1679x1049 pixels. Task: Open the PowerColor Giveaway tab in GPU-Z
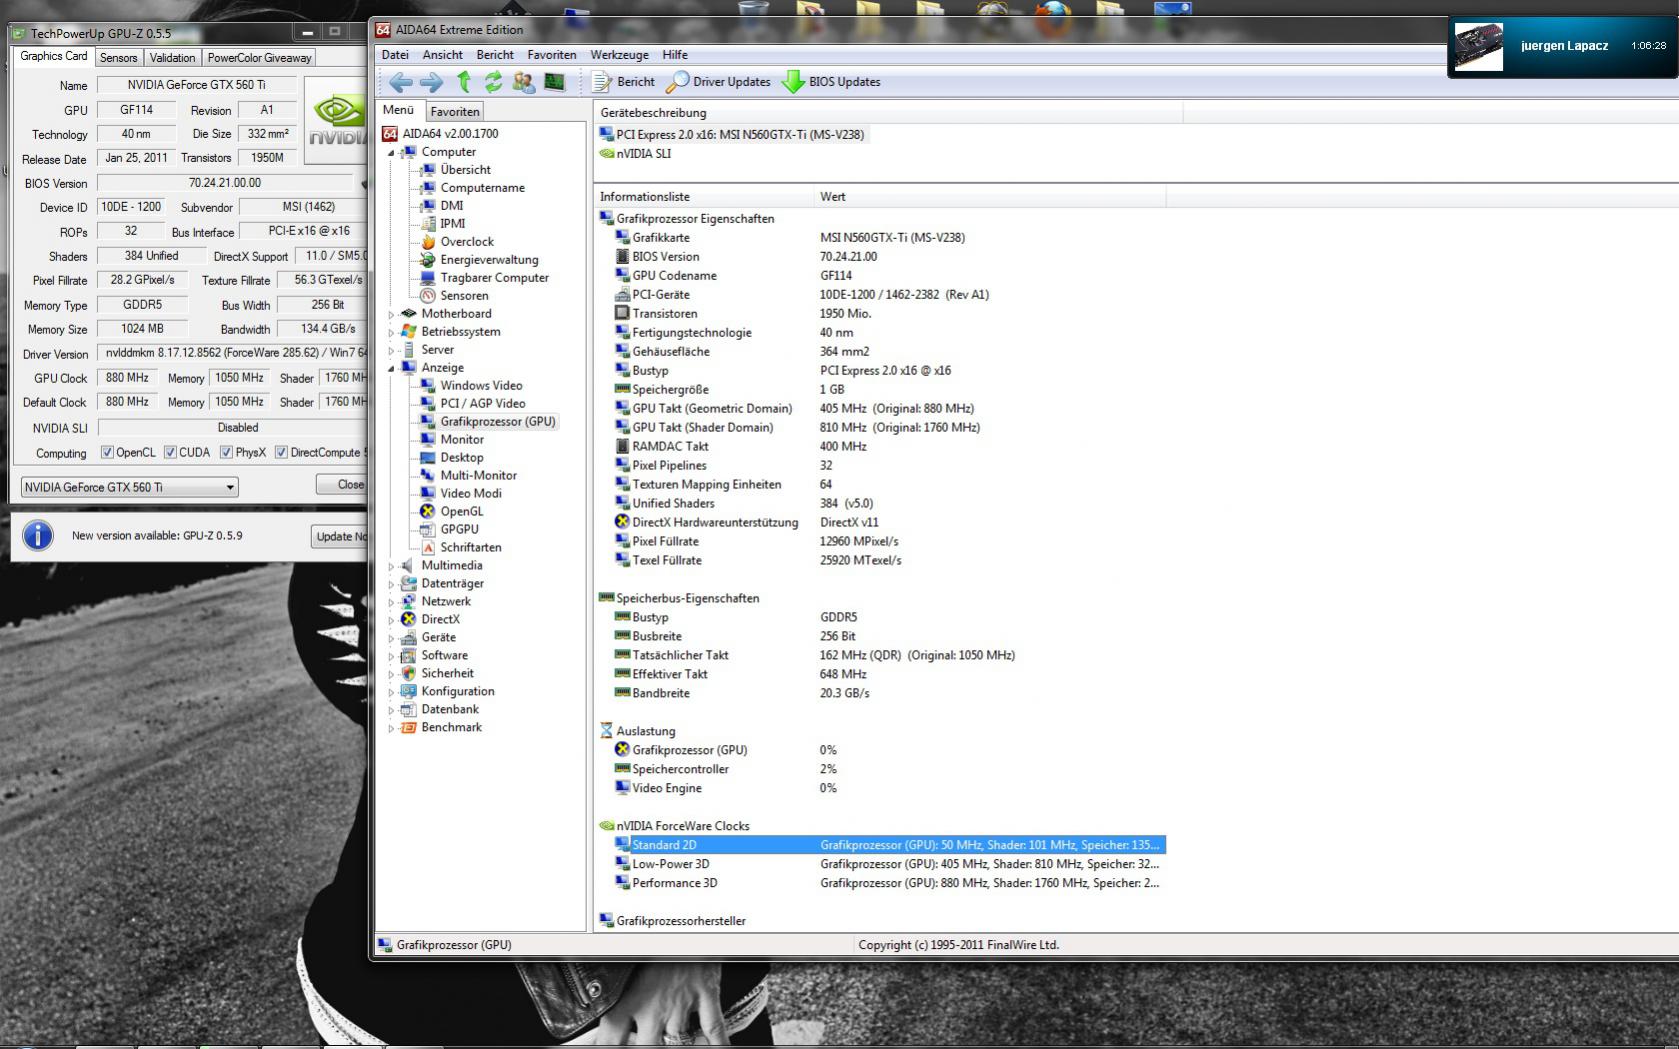(x=259, y=58)
